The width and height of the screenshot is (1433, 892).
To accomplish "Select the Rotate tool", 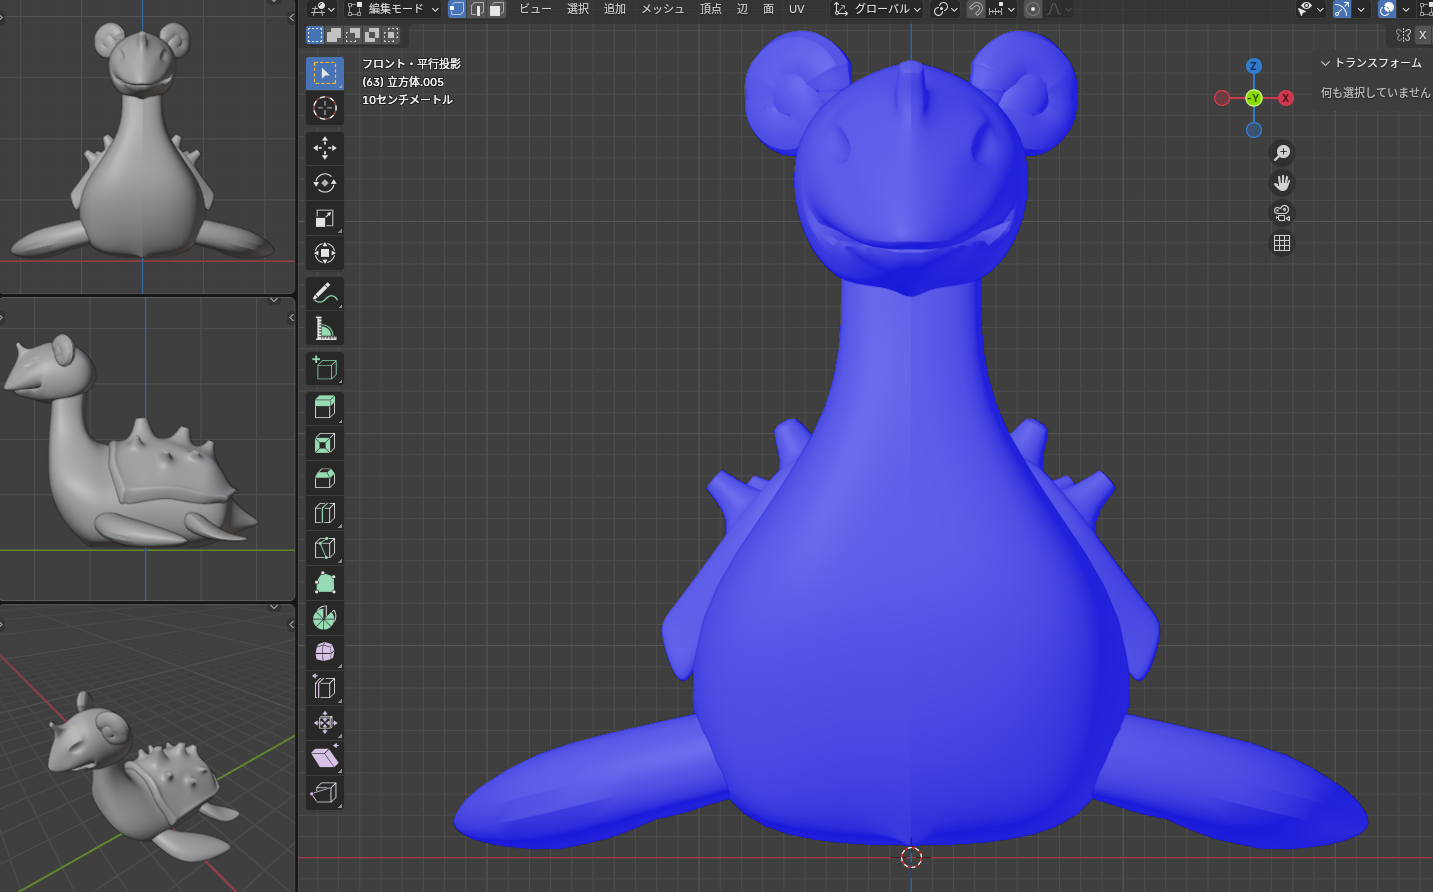I will click(x=325, y=183).
